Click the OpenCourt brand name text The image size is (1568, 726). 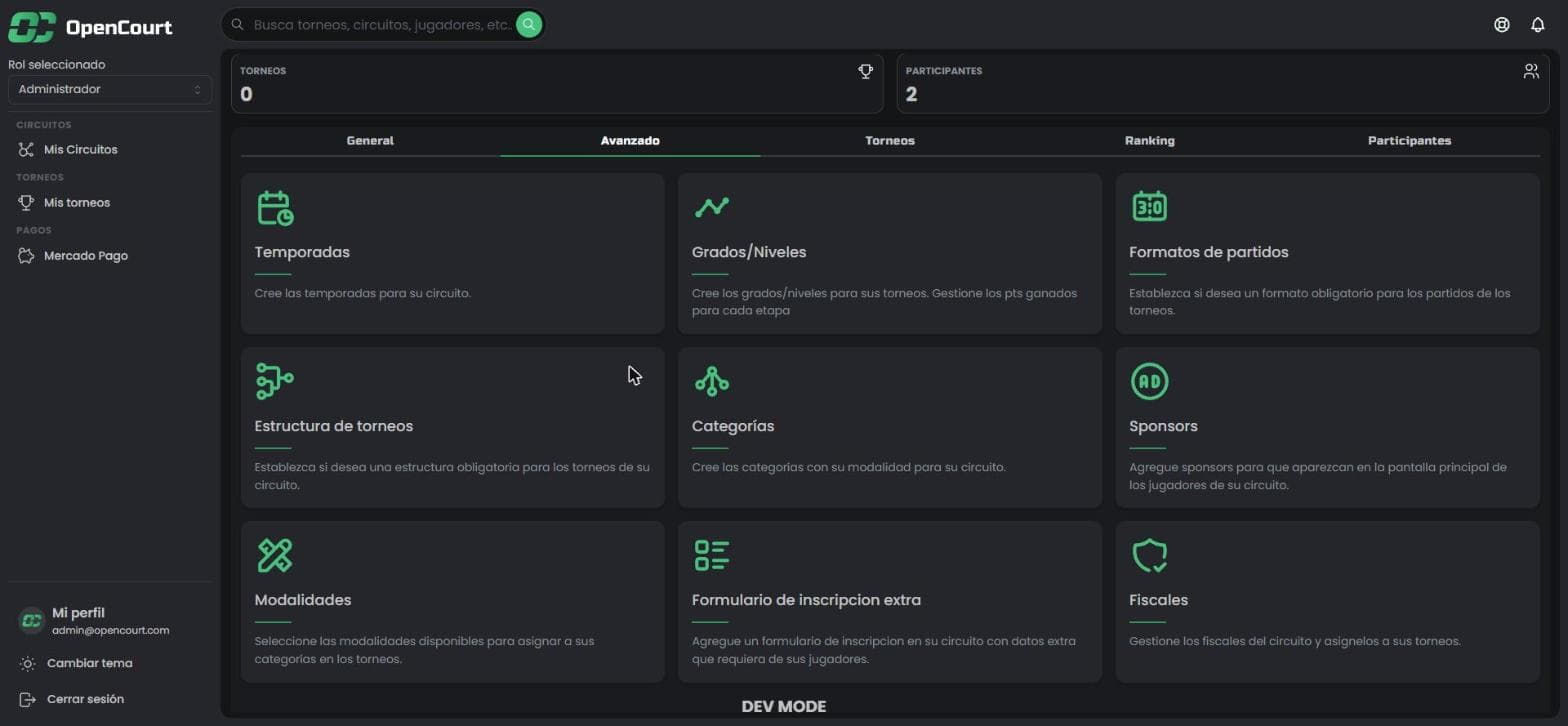pos(119,28)
